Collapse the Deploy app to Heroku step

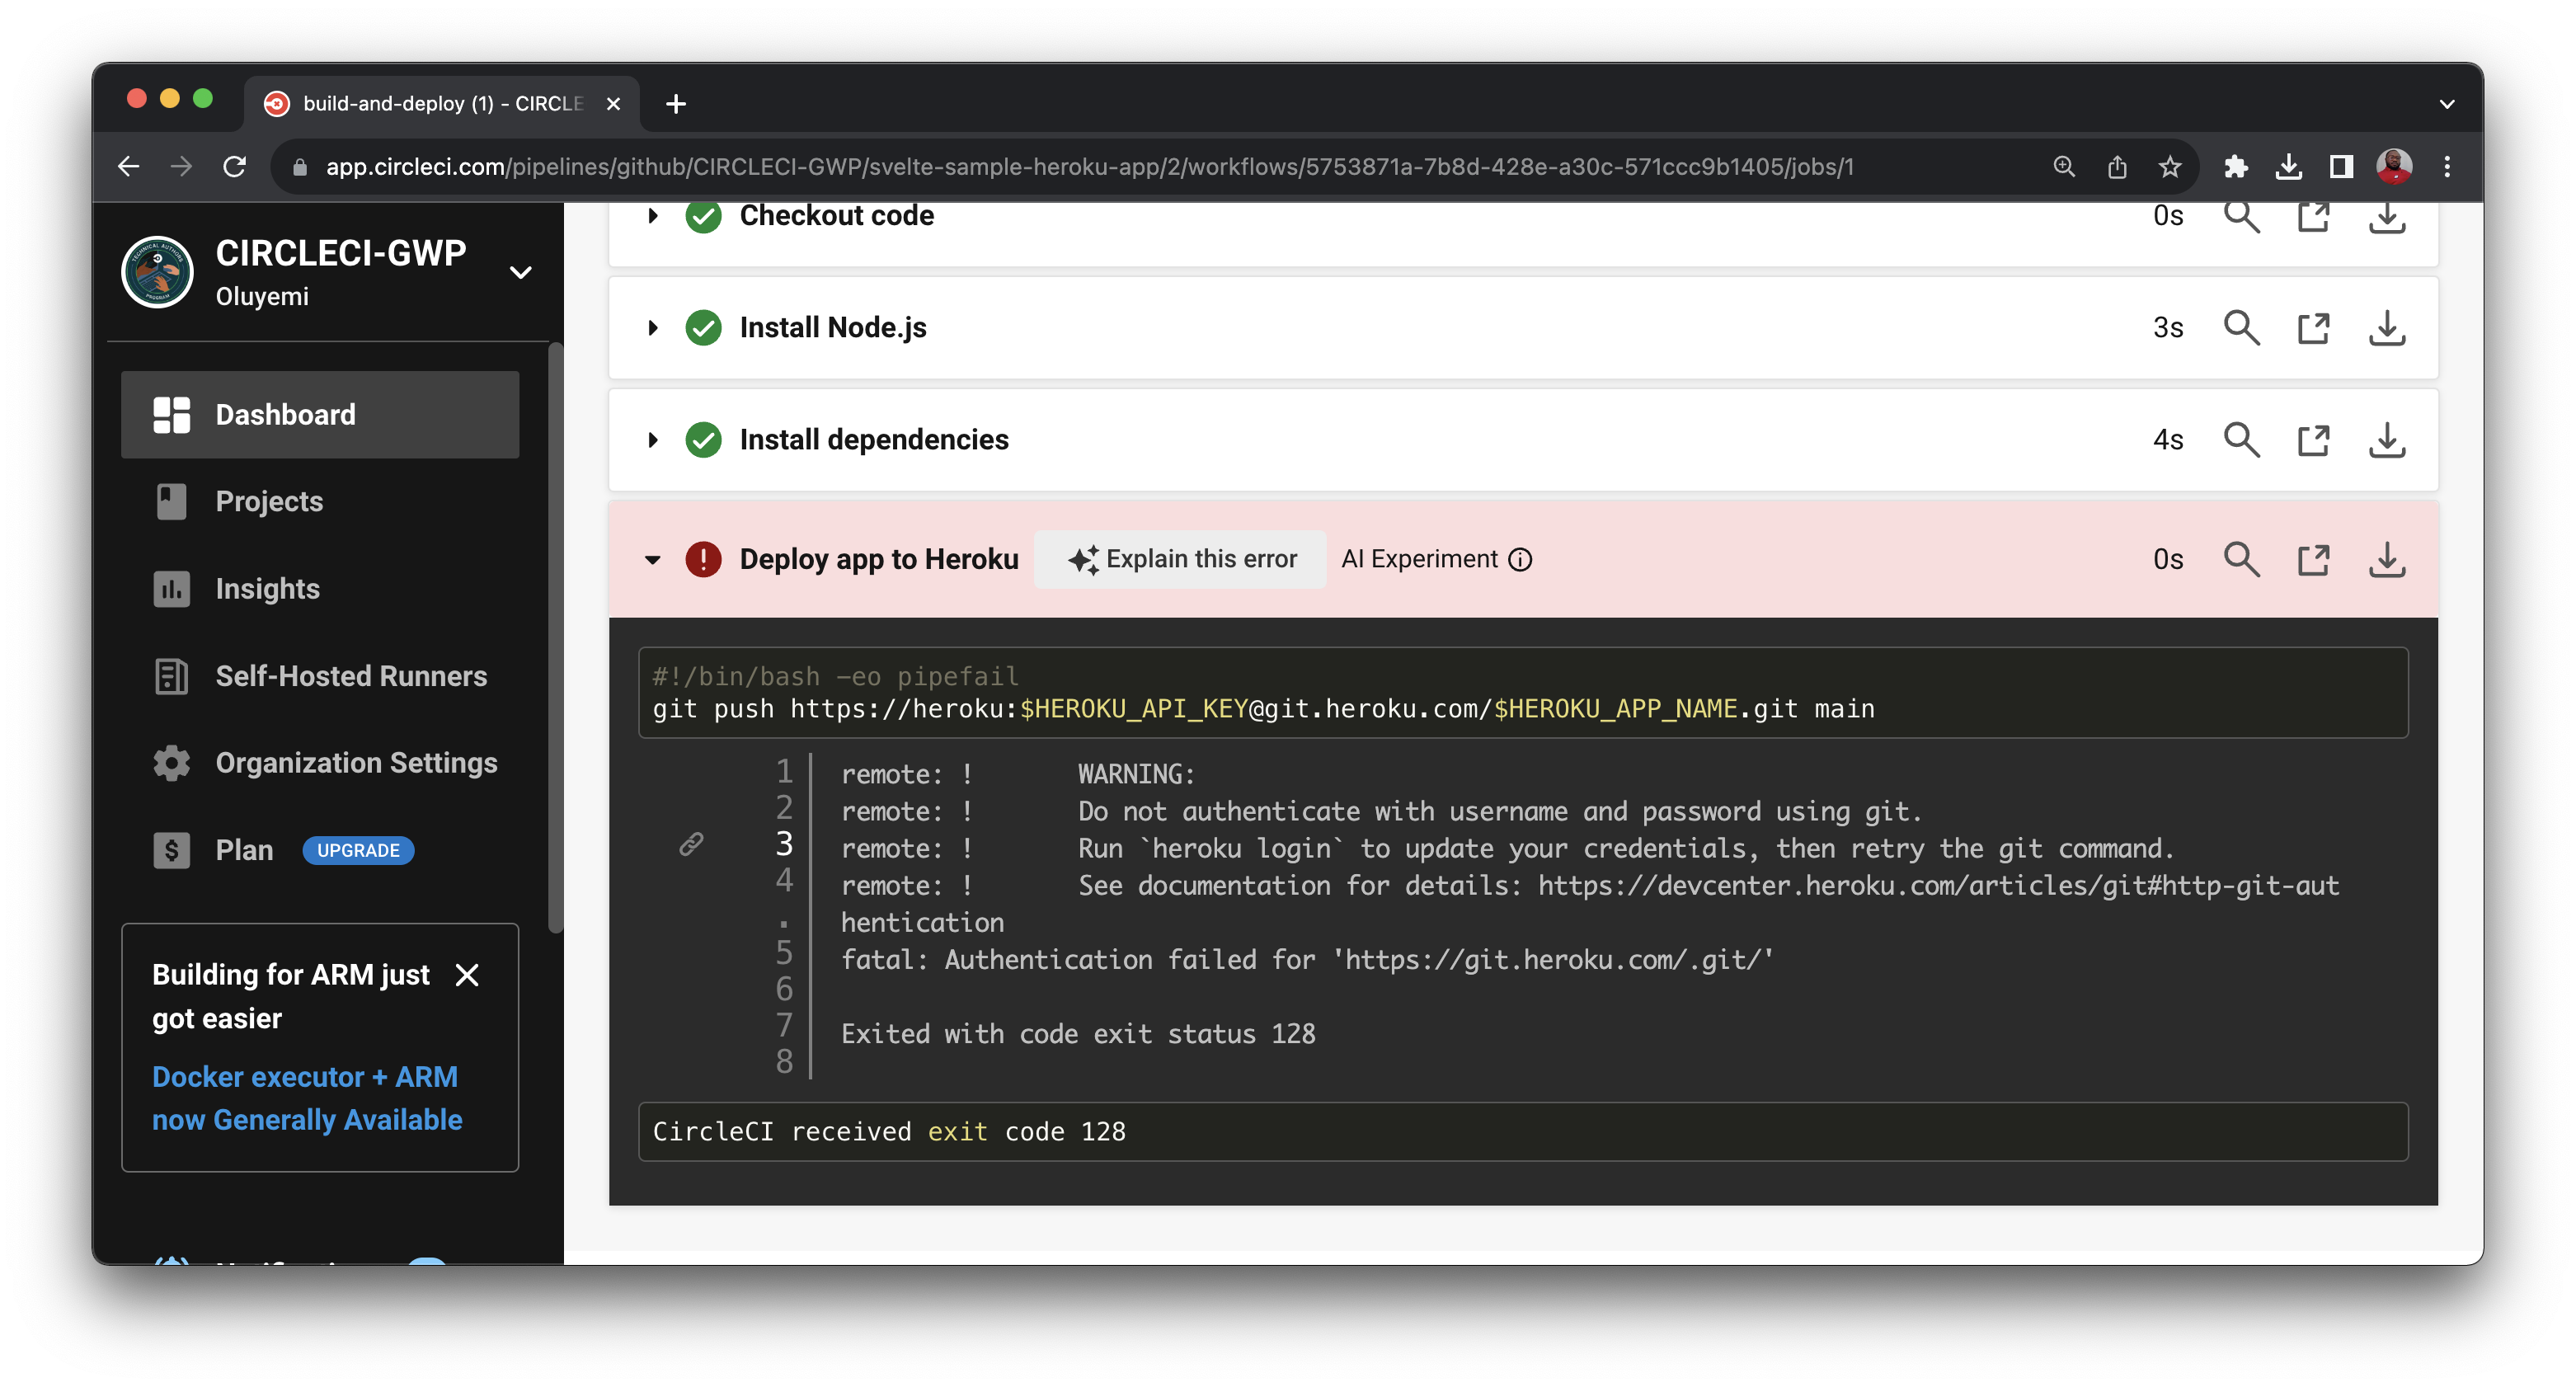coord(653,560)
